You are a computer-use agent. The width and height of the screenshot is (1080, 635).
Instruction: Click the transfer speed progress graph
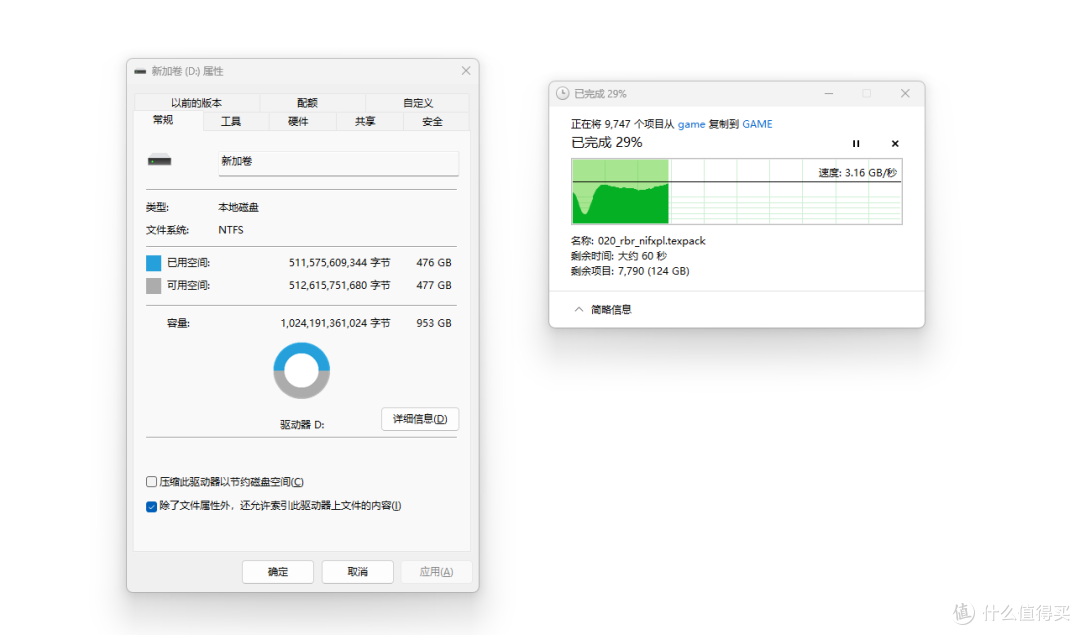(736, 191)
